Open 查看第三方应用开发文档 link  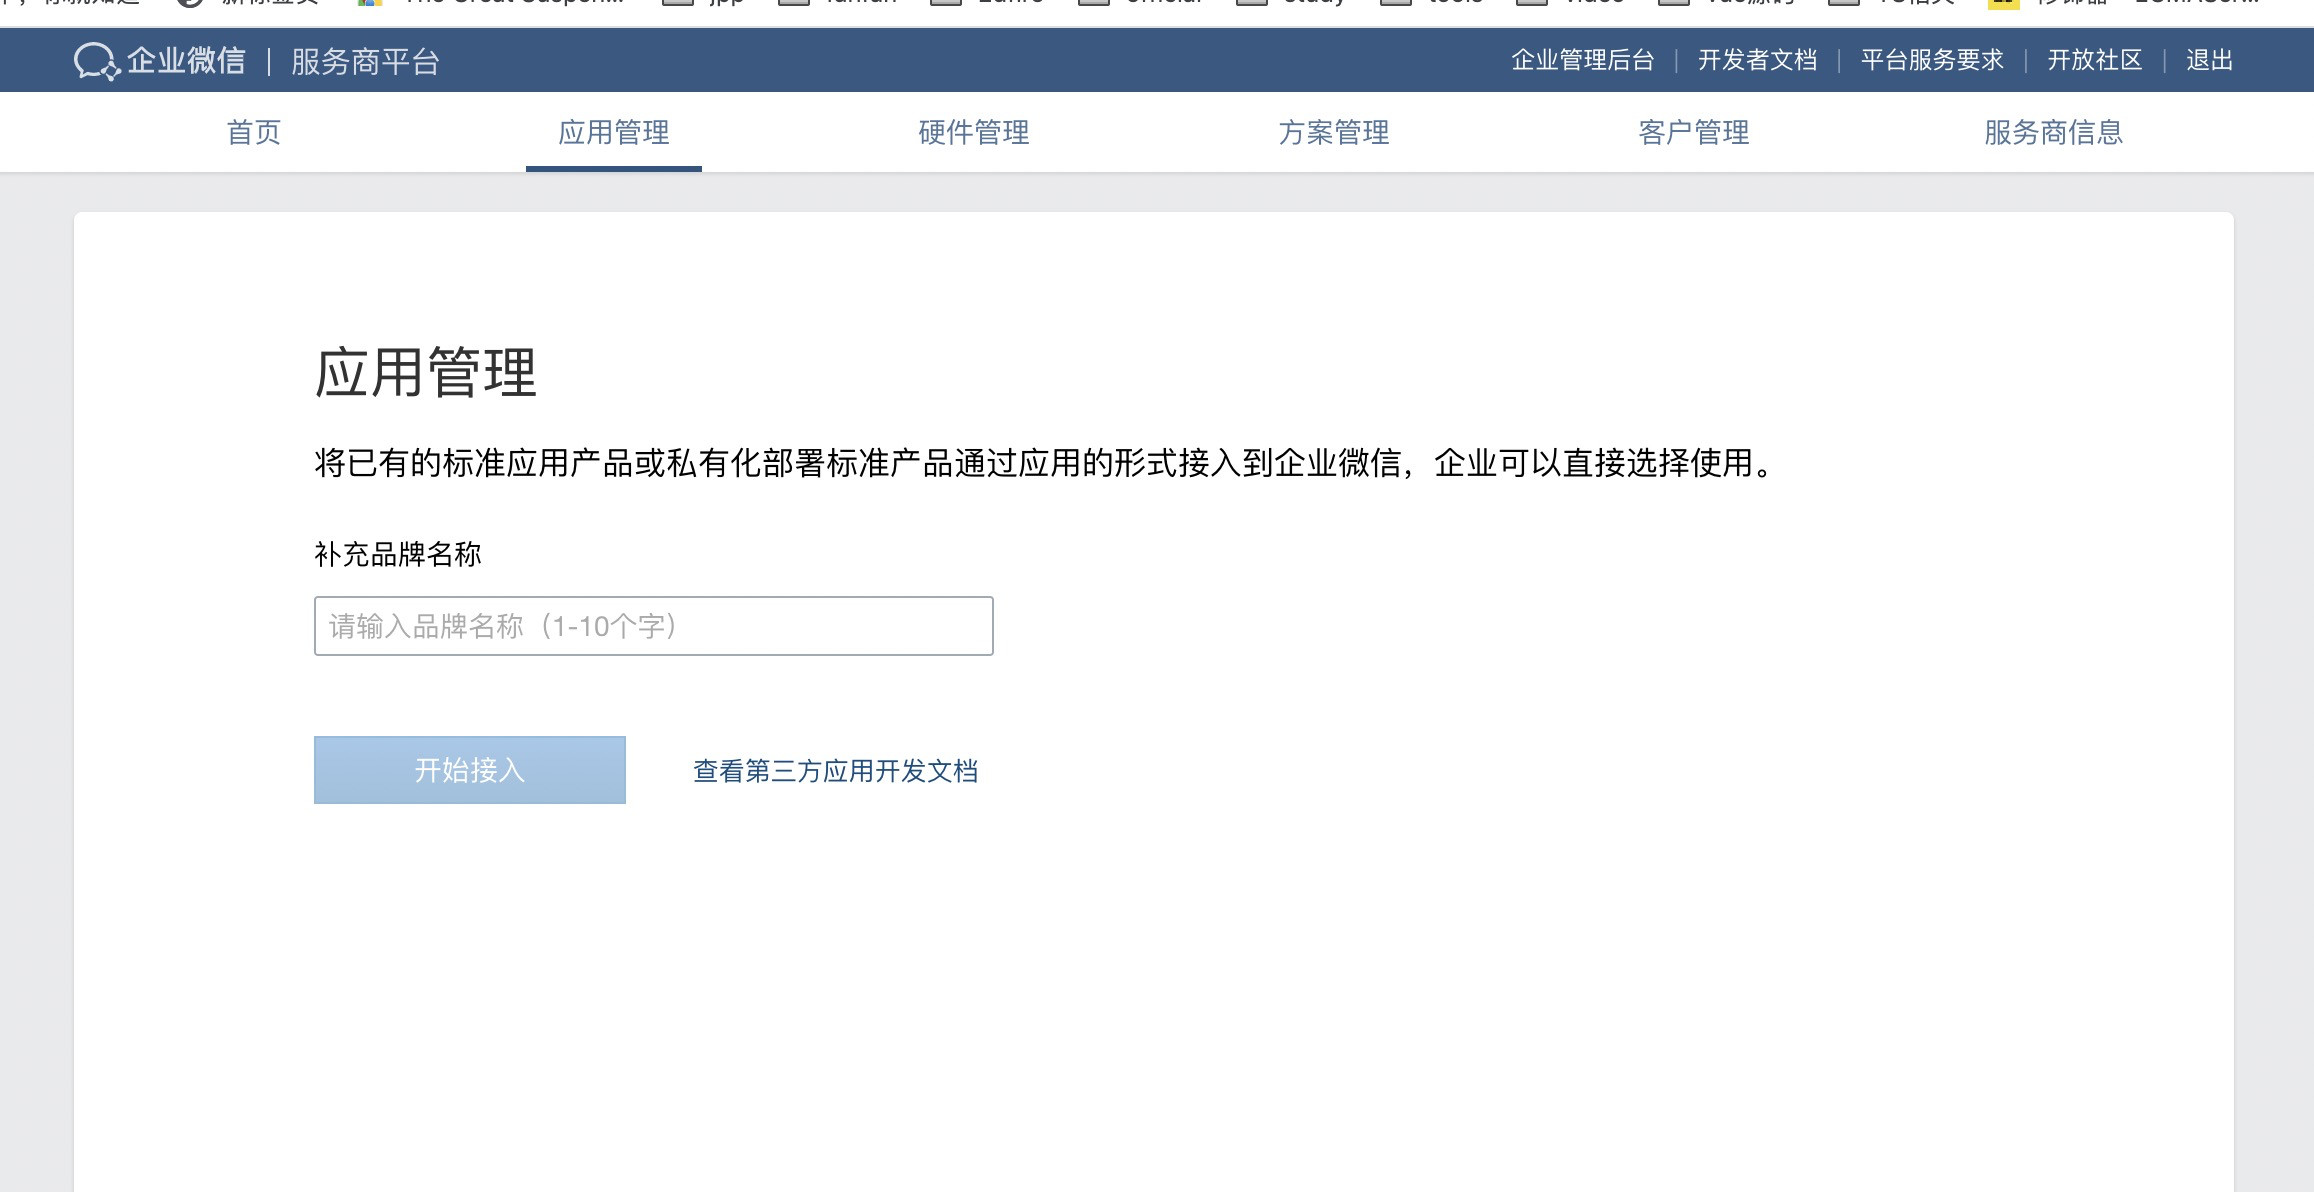(x=835, y=771)
